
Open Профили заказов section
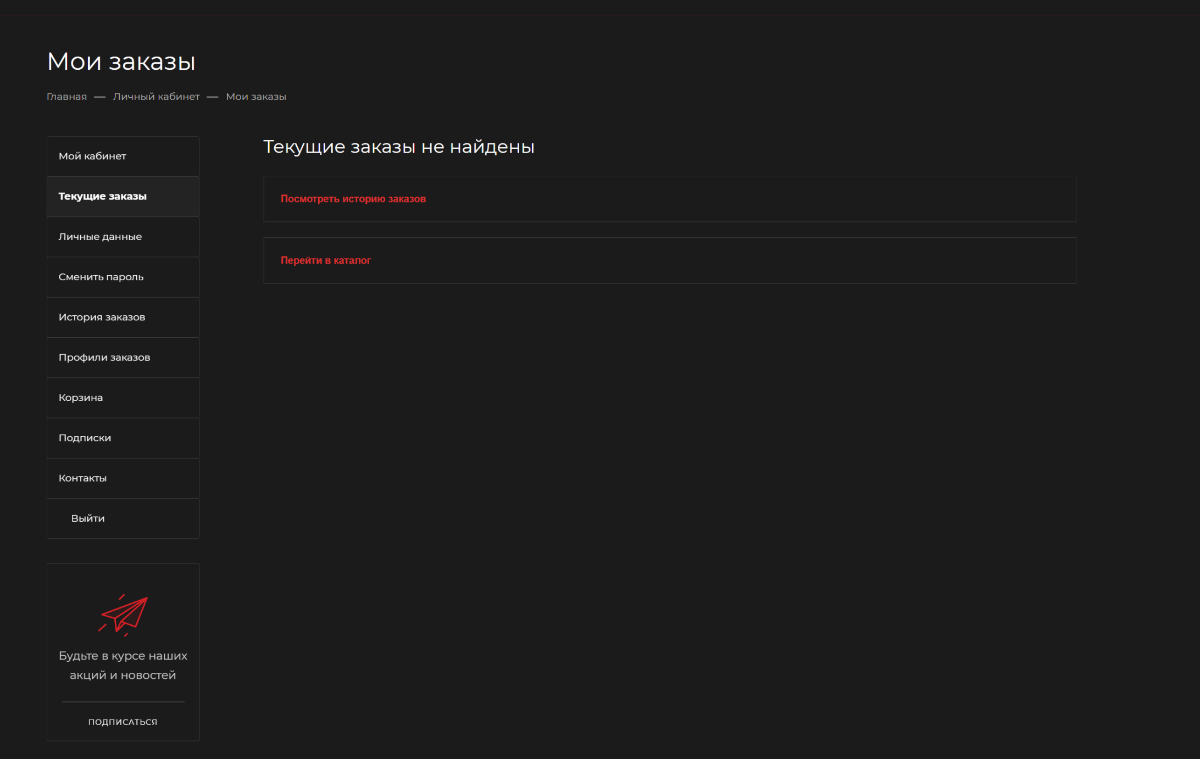[105, 357]
